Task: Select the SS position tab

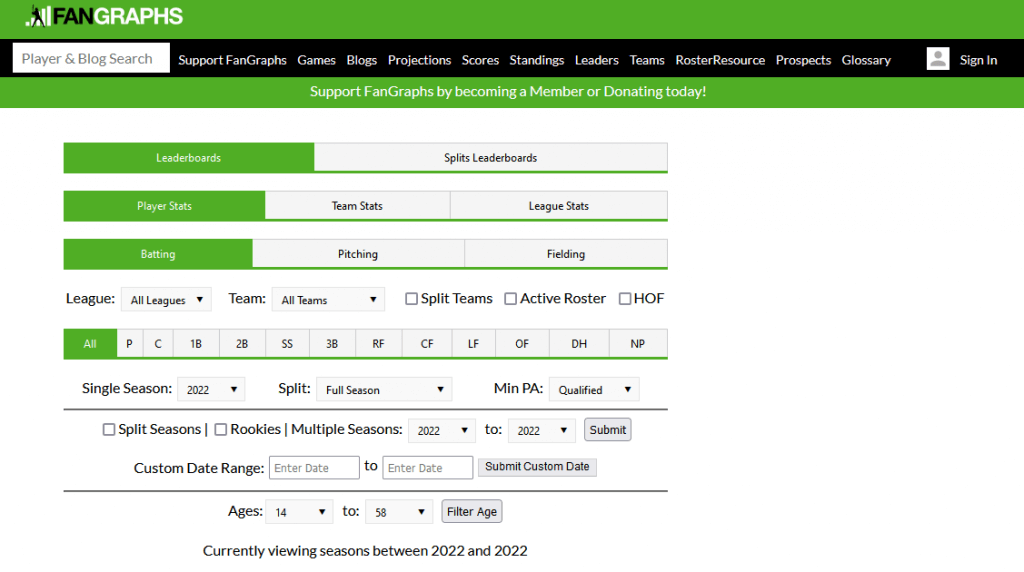Action: coord(287,344)
